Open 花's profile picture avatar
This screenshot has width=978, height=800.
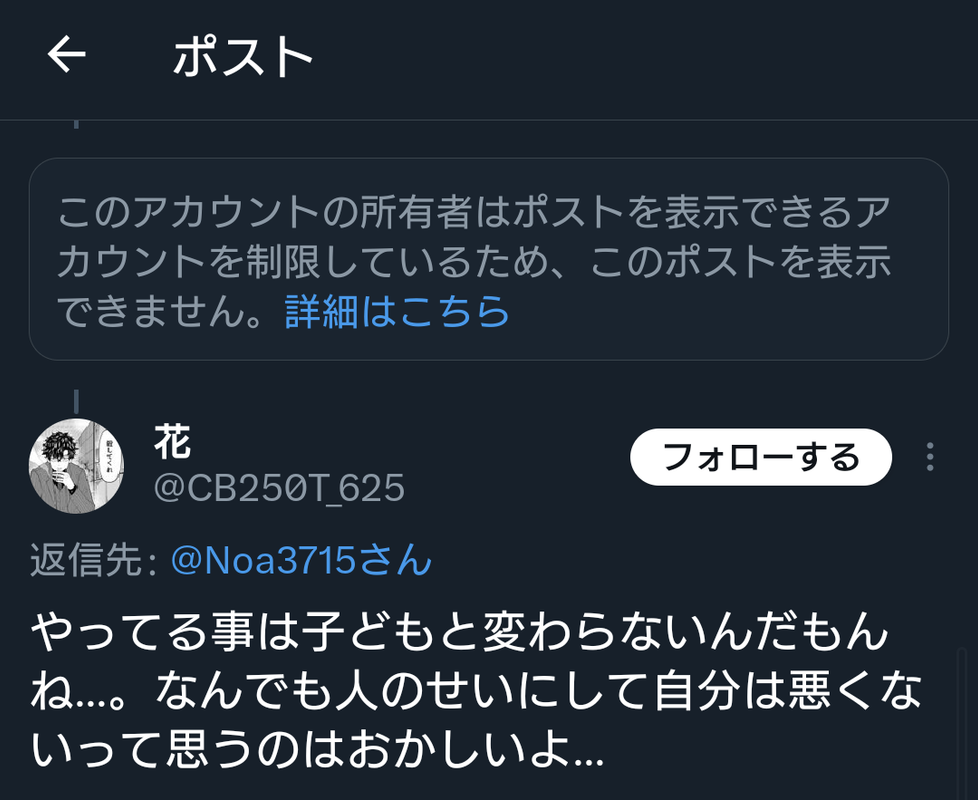pos(76,466)
